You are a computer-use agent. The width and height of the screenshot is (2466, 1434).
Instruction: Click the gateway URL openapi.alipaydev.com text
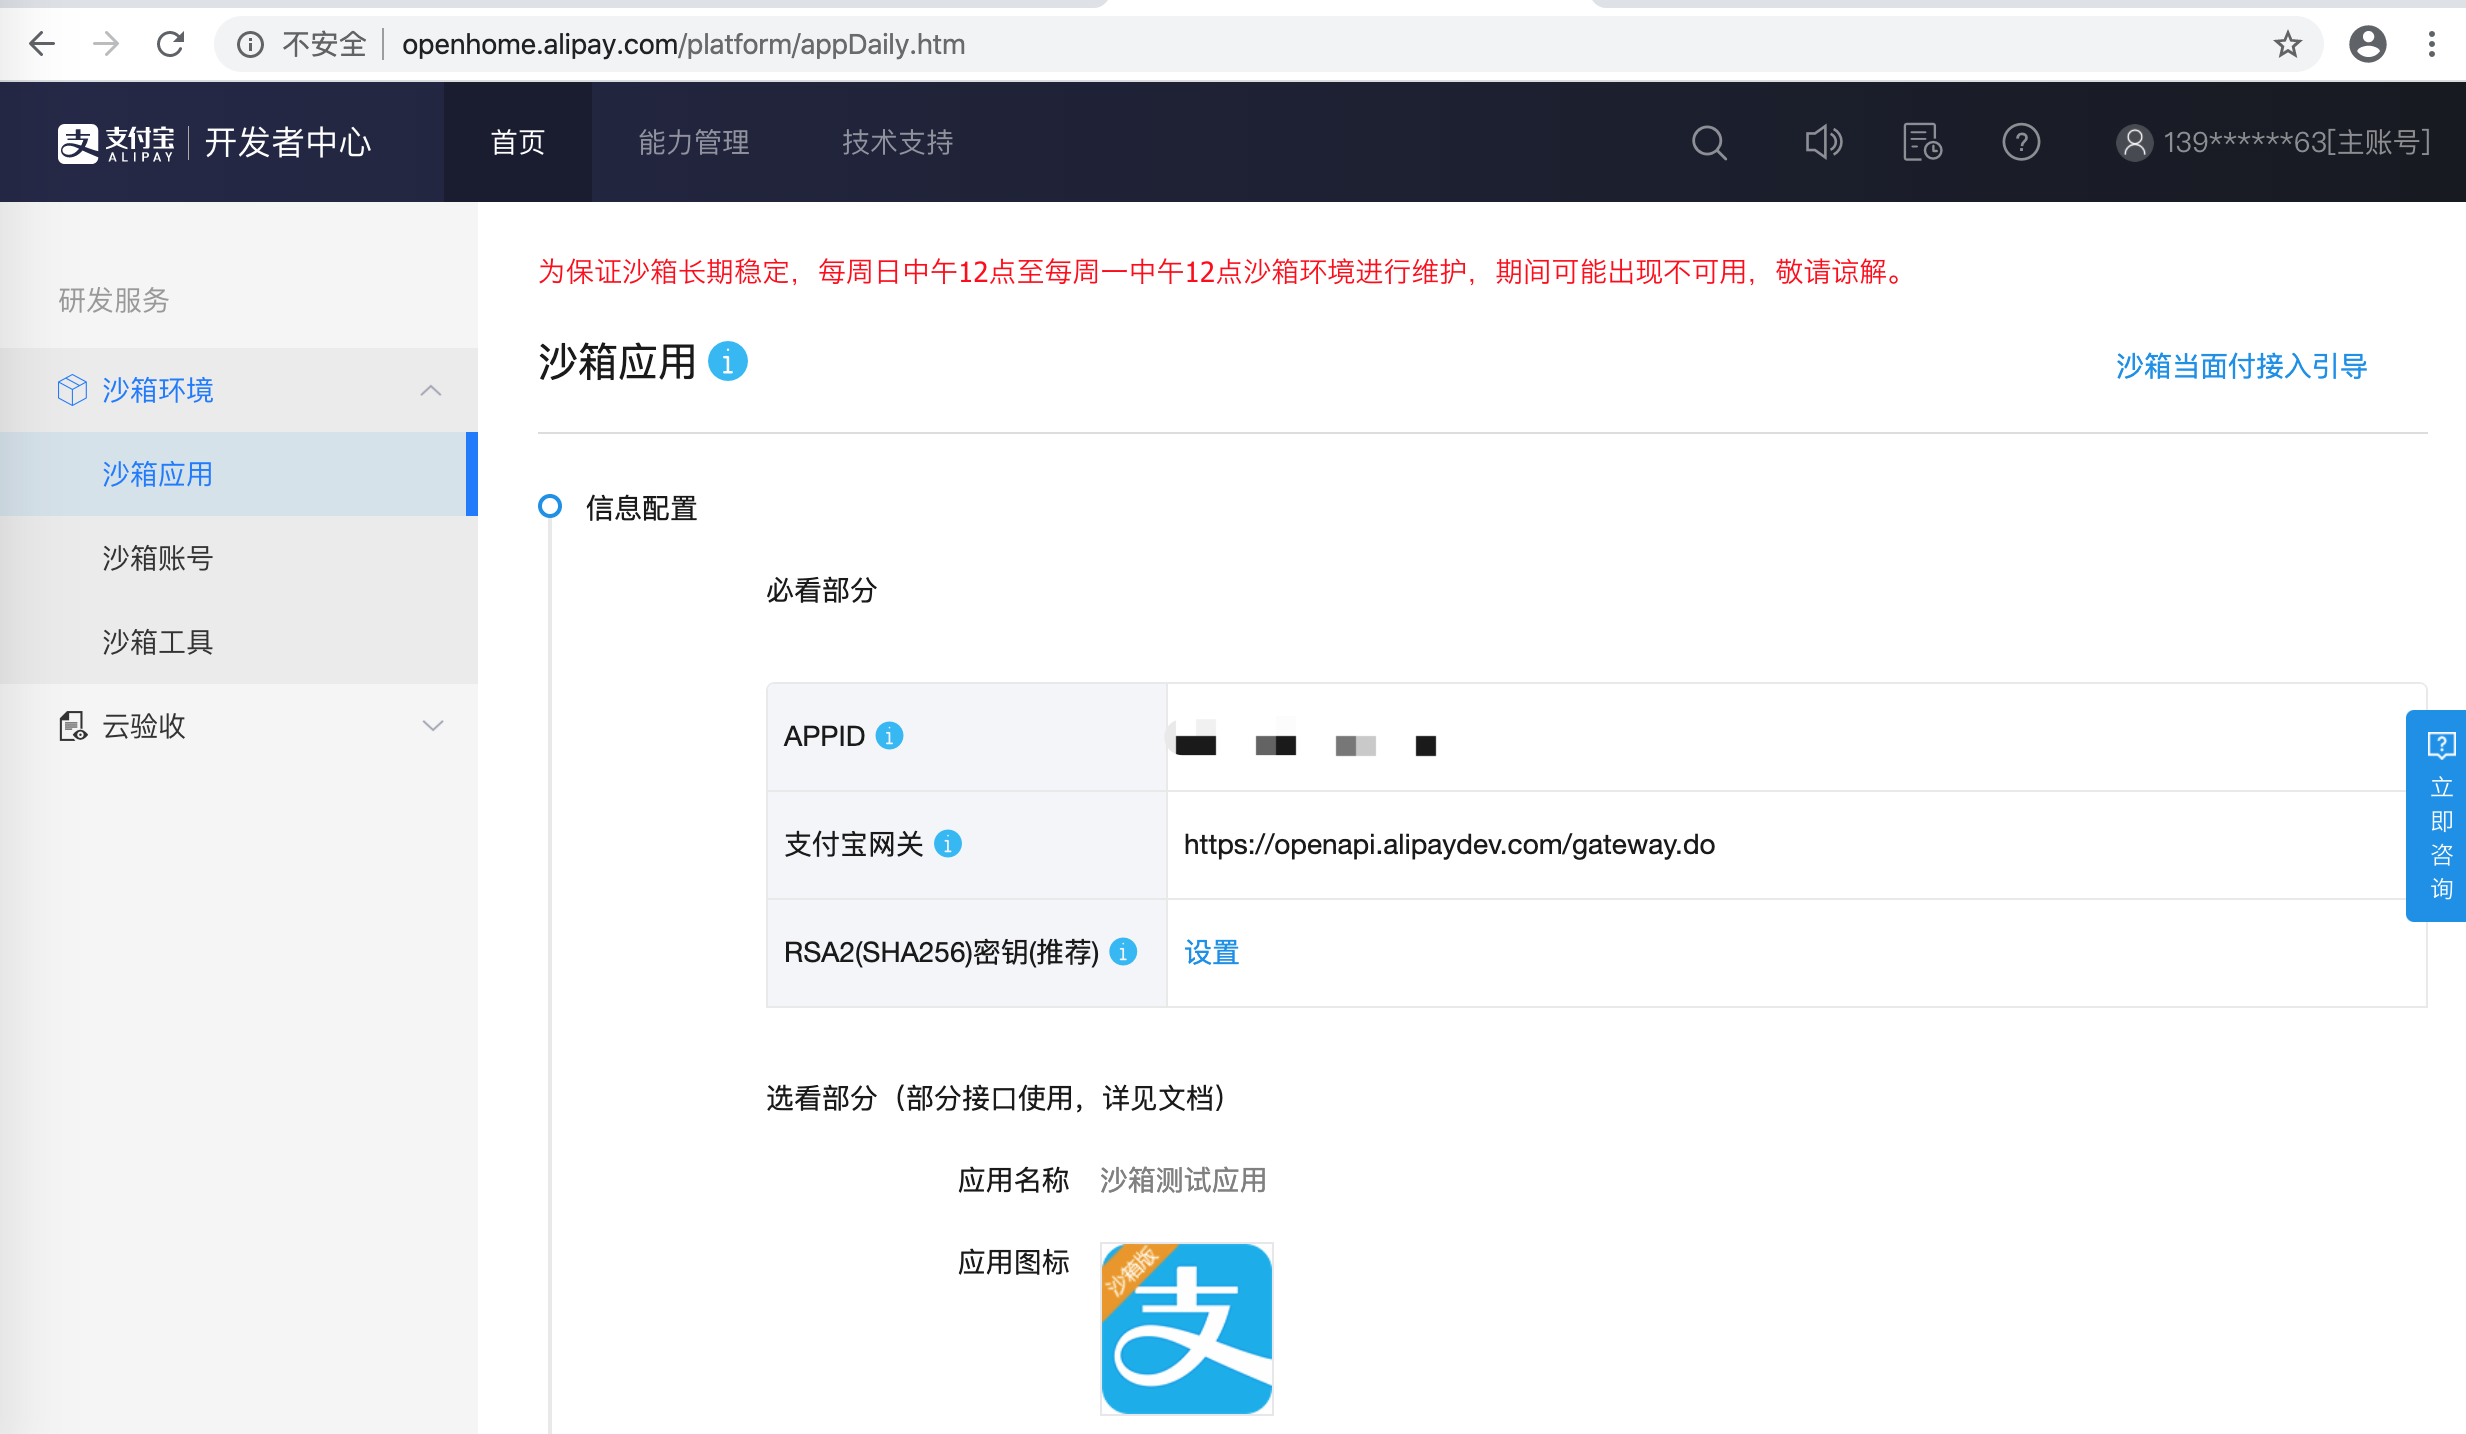tap(1449, 844)
